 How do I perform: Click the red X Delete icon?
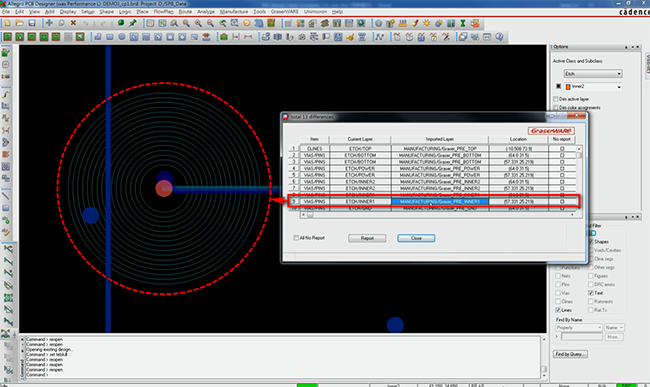[73, 23]
